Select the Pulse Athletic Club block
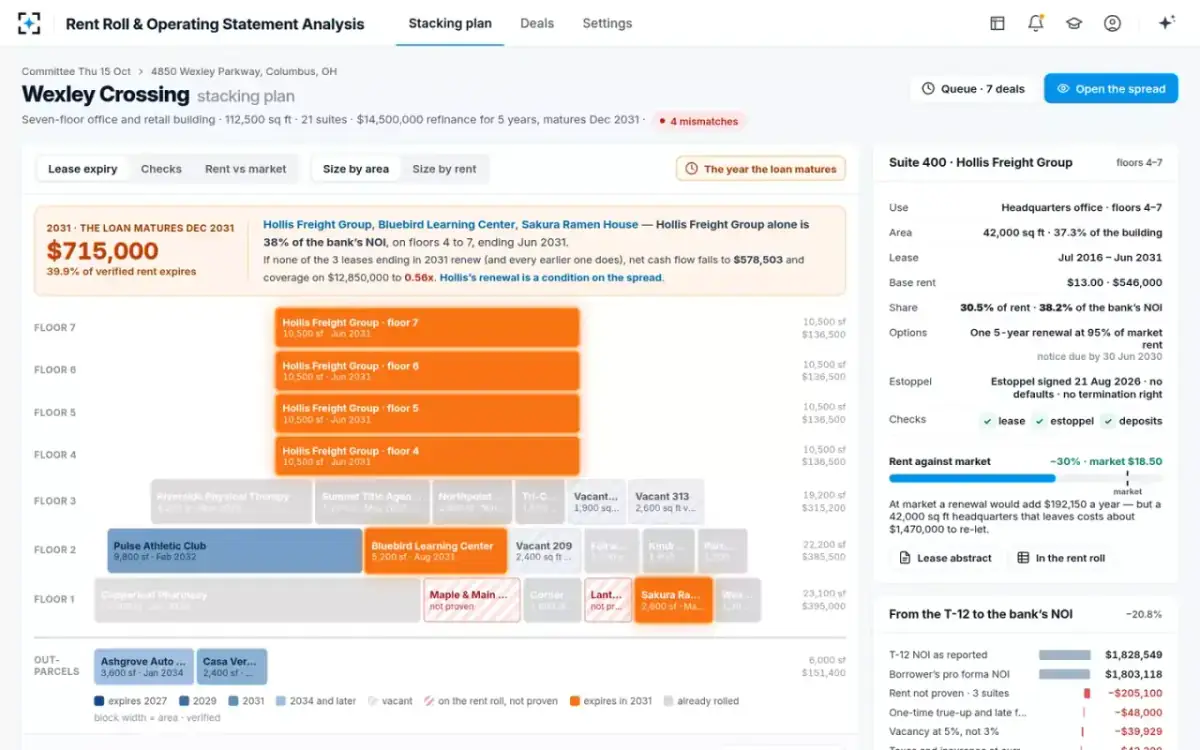This screenshot has height=750, width=1200. coord(235,551)
